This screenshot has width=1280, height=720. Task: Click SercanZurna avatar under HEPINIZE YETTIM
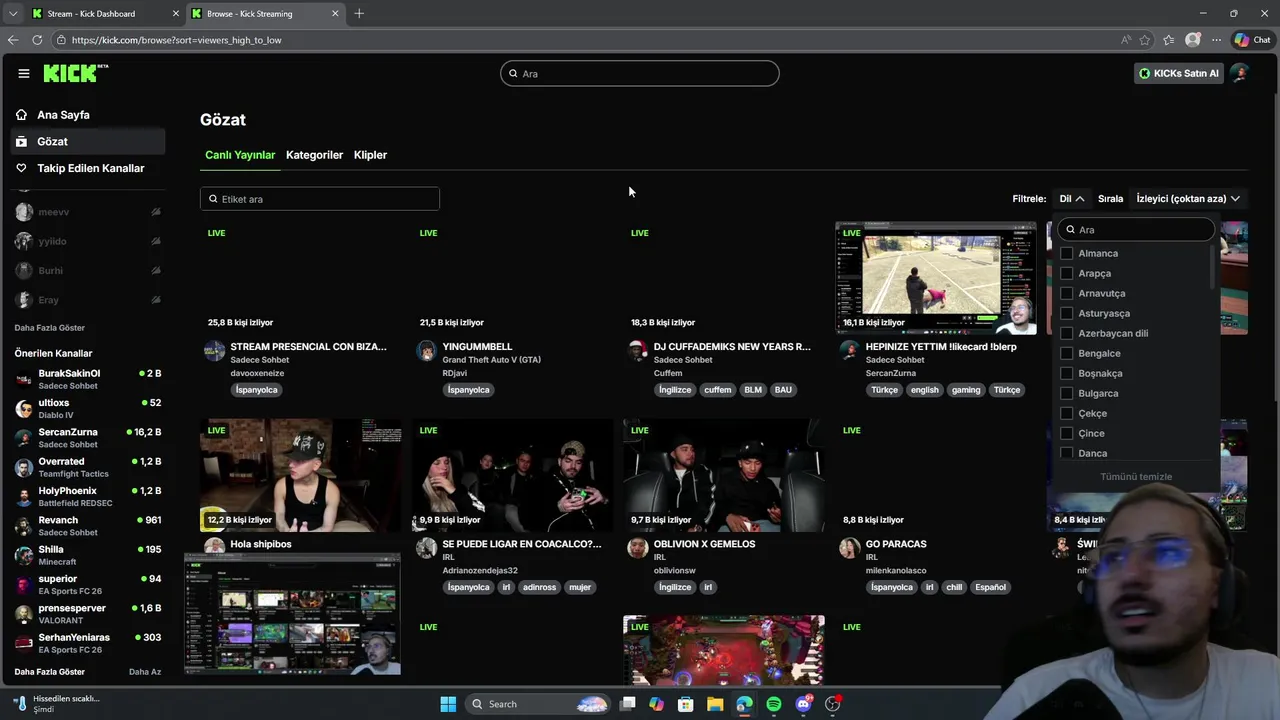(x=849, y=351)
